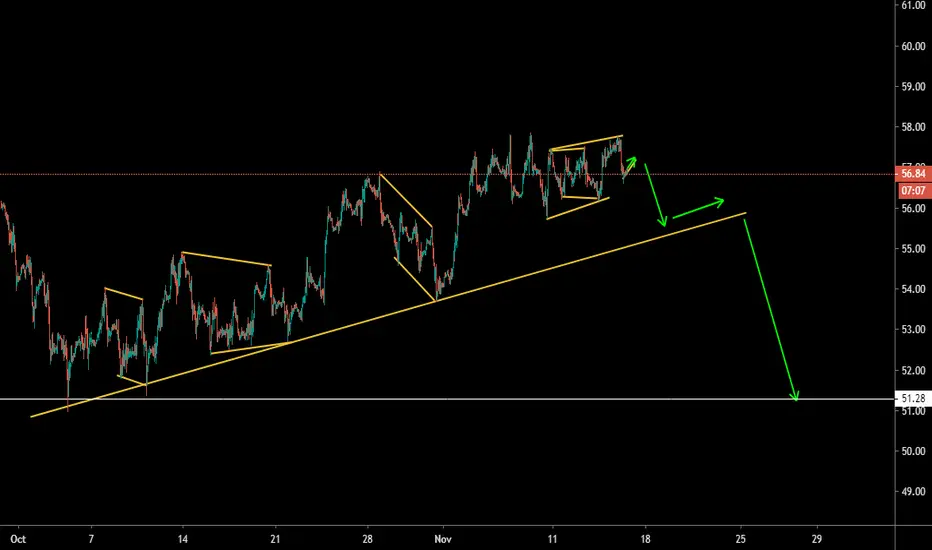This screenshot has width=932, height=550.
Task: Click the 07:07 countdown timer label
Action: point(913,191)
